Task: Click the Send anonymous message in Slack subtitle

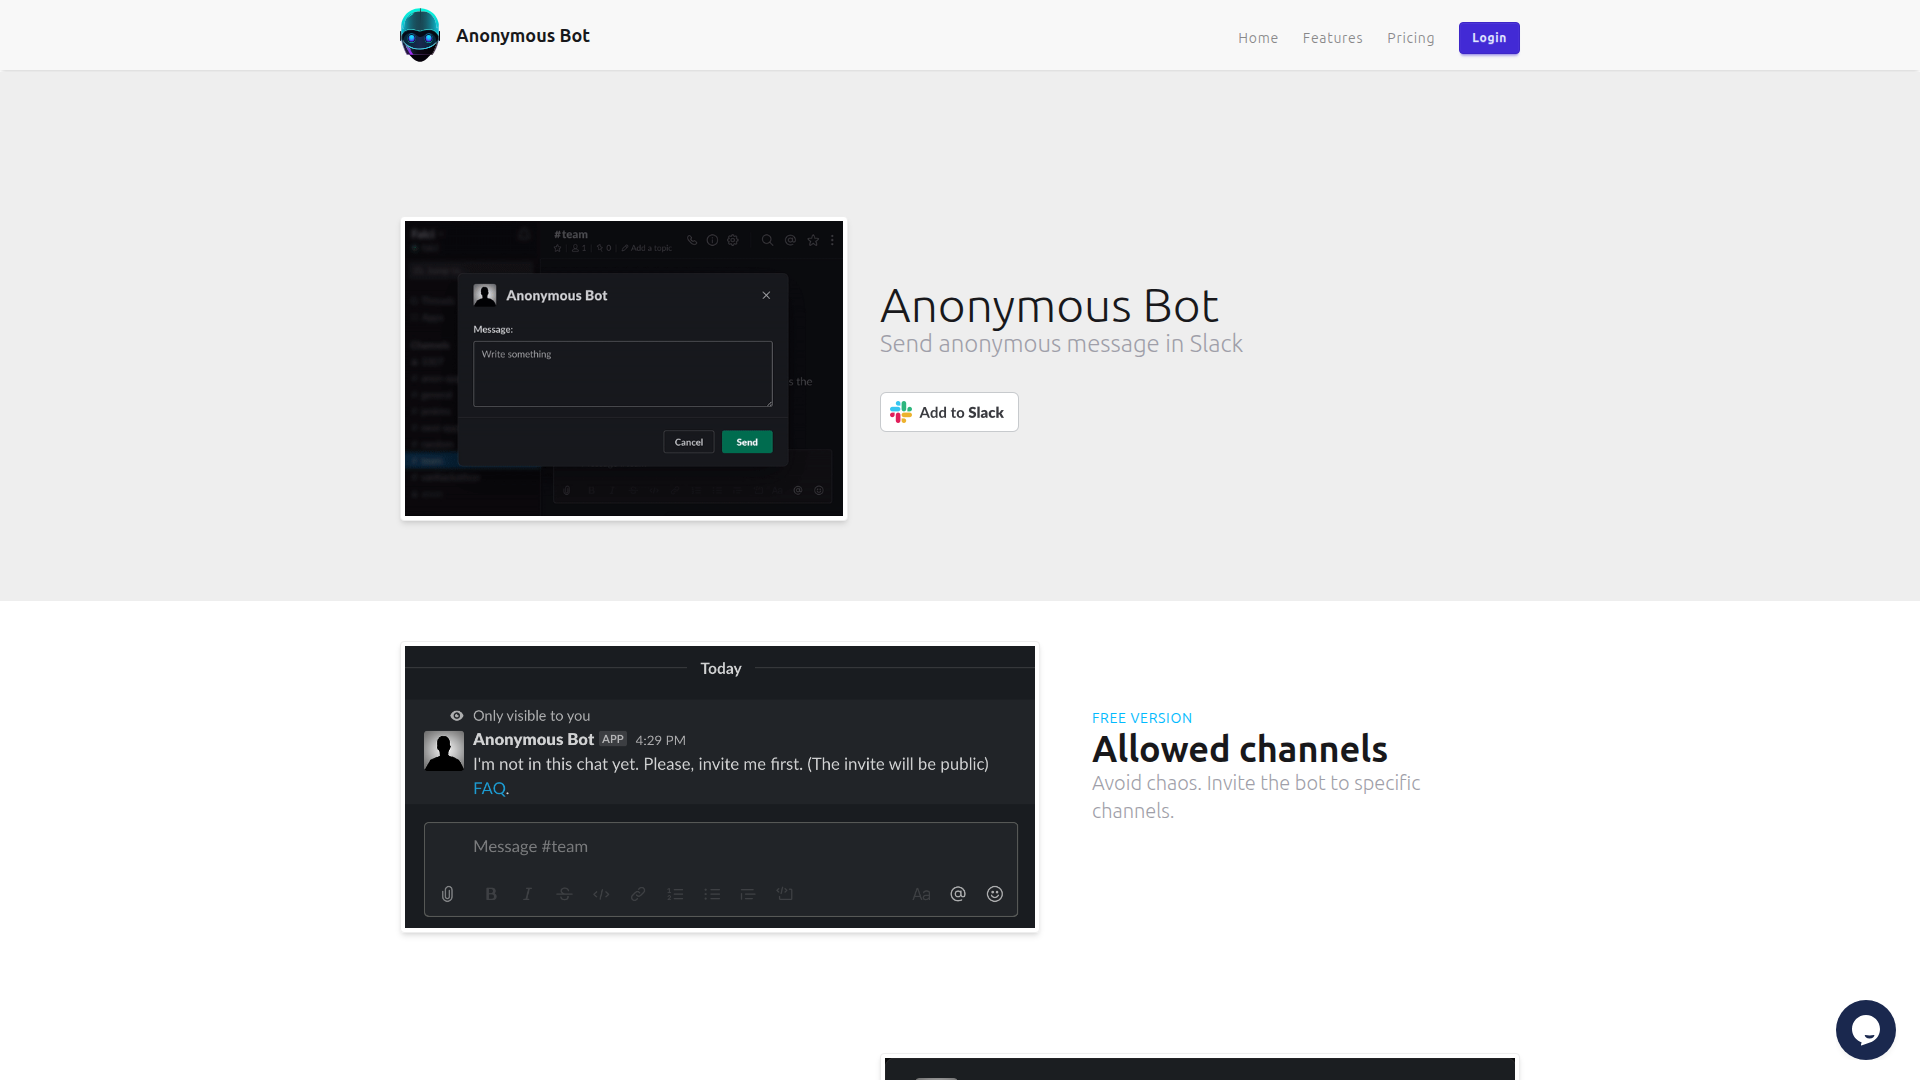Action: coord(1061,344)
